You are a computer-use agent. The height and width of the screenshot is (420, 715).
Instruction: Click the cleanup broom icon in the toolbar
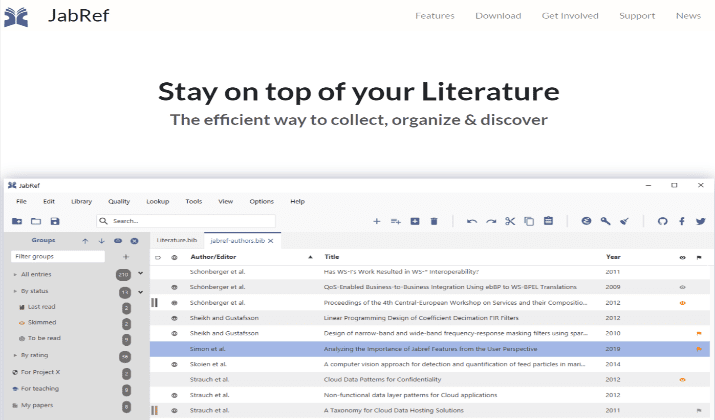(x=624, y=221)
